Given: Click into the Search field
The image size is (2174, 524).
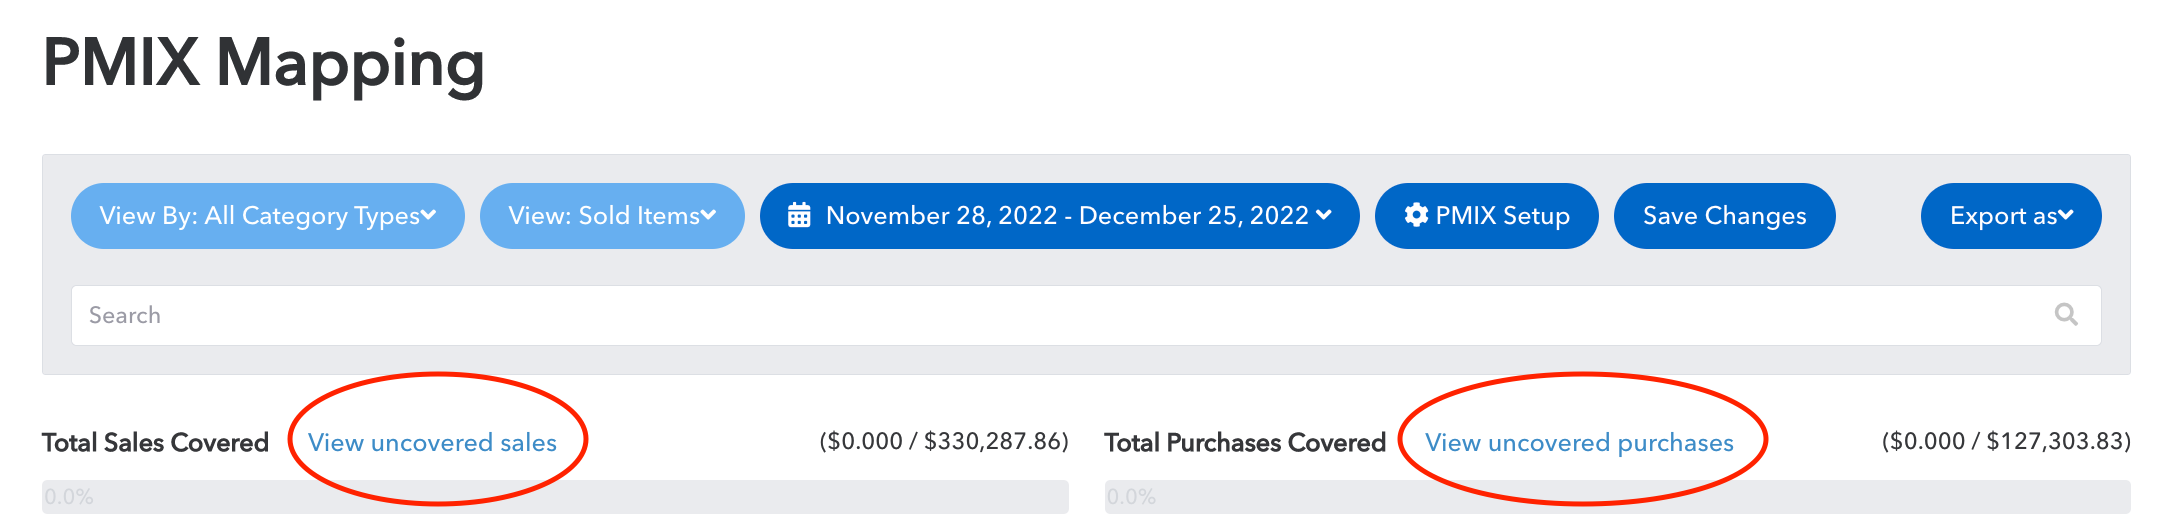Looking at the screenshot, I should pyautogui.click(x=1086, y=316).
